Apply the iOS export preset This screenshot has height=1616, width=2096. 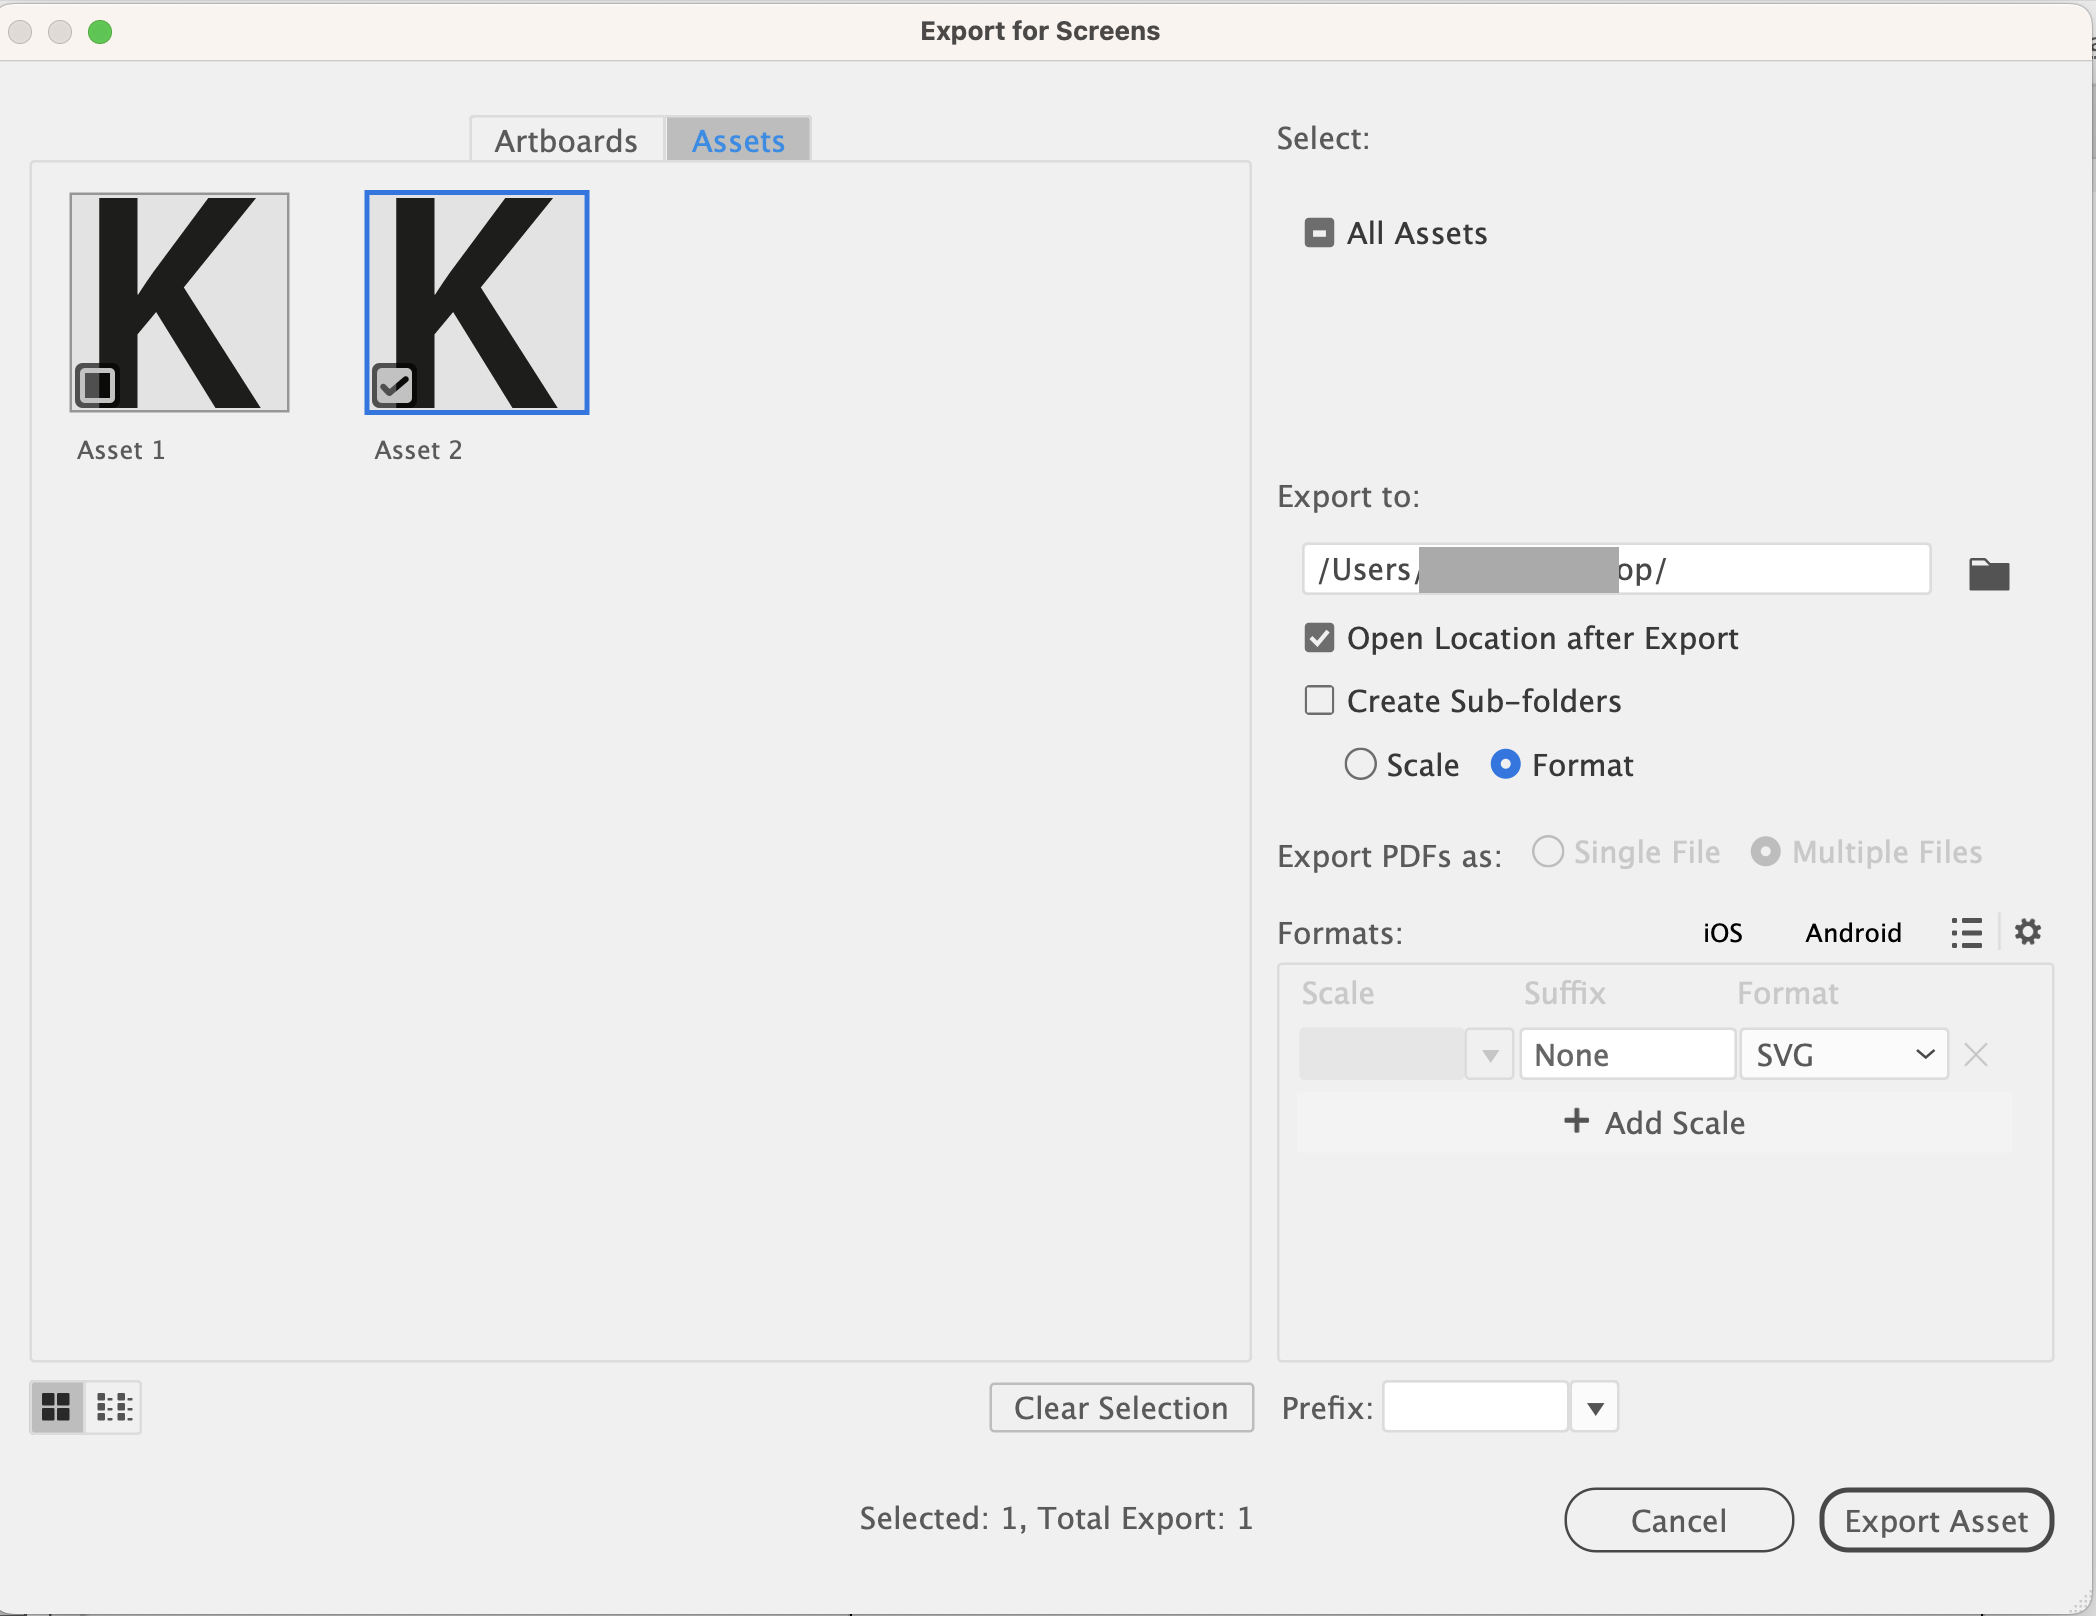click(1720, 931)
